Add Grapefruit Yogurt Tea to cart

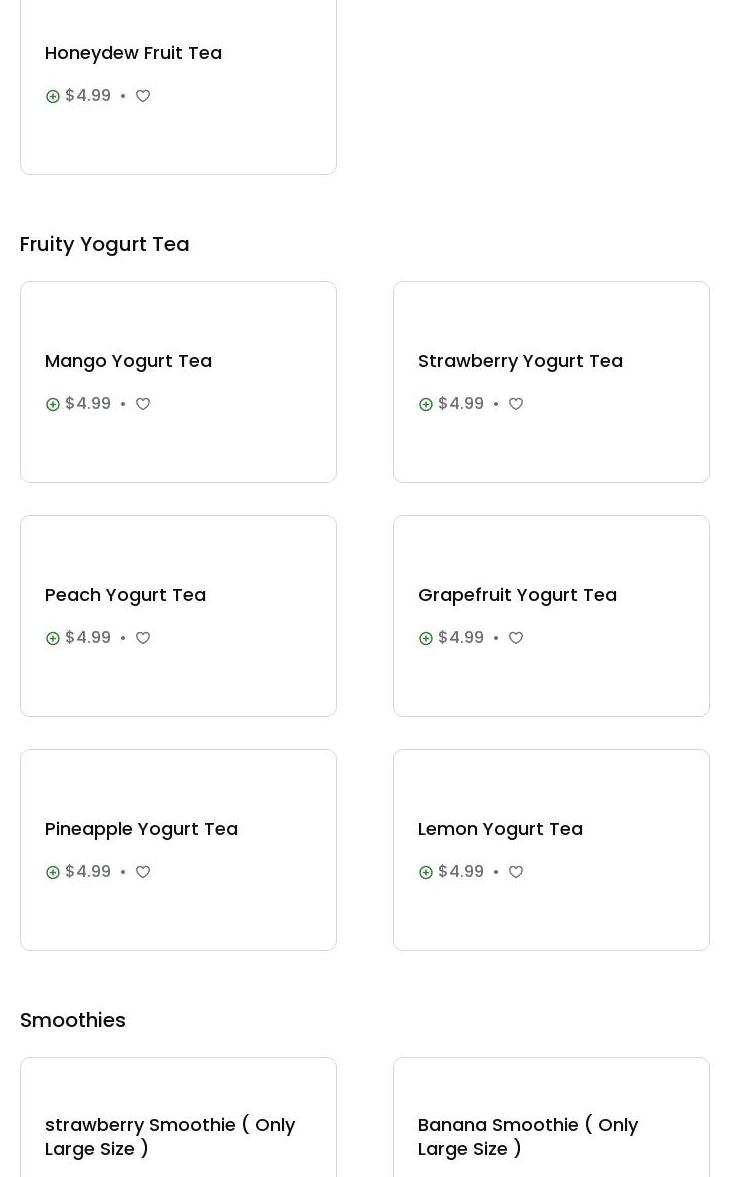[426, 639]
